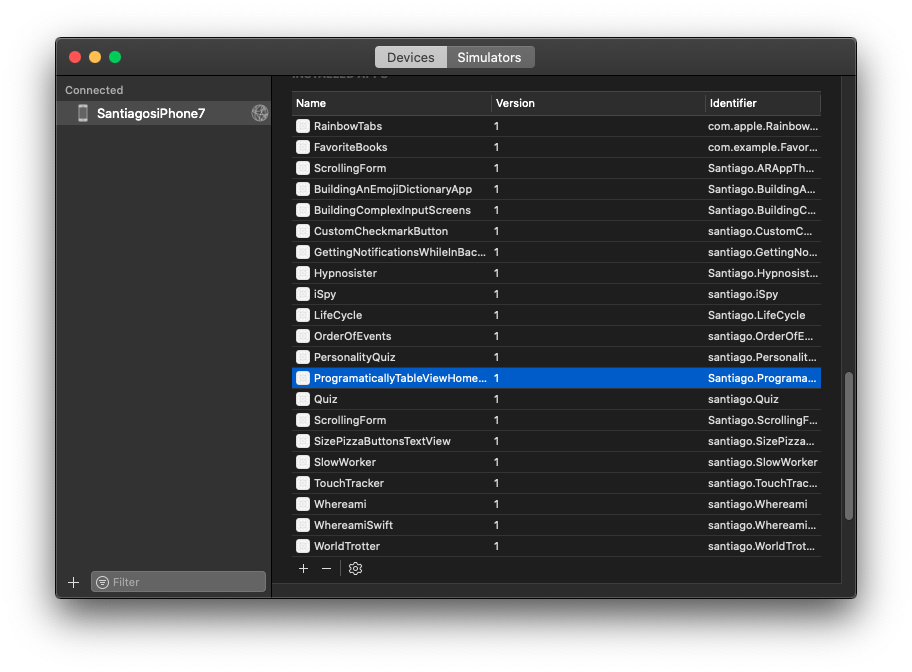
Task: Click the Whereami app icon
Action: click(303, 504)
